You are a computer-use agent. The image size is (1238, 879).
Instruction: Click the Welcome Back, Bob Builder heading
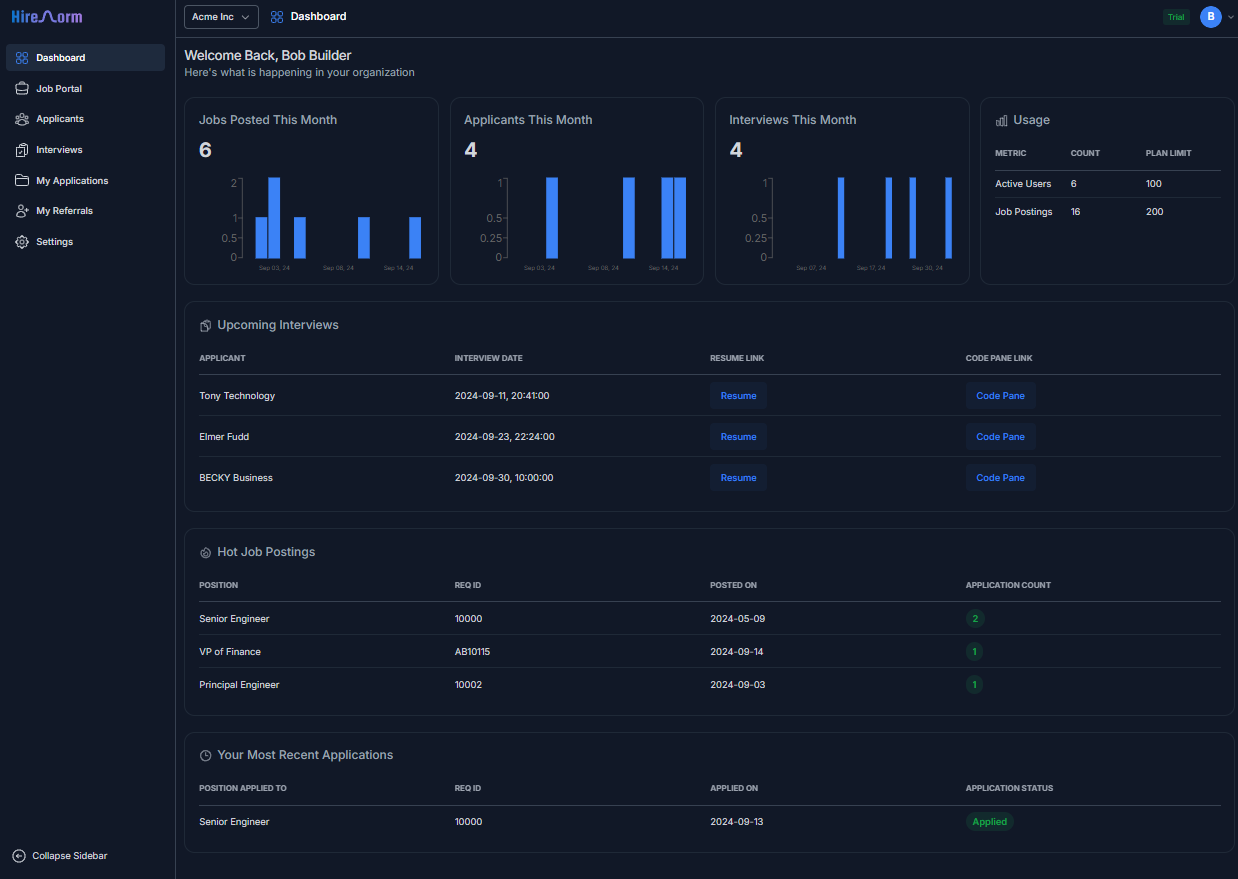268,55
